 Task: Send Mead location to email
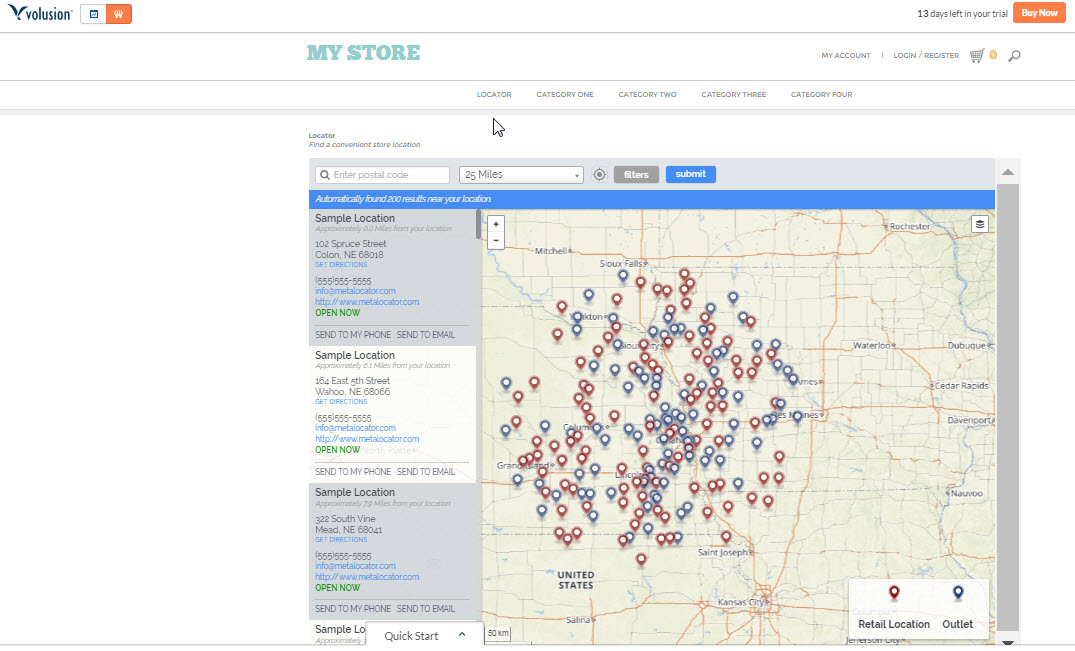(x=426, y=609)
